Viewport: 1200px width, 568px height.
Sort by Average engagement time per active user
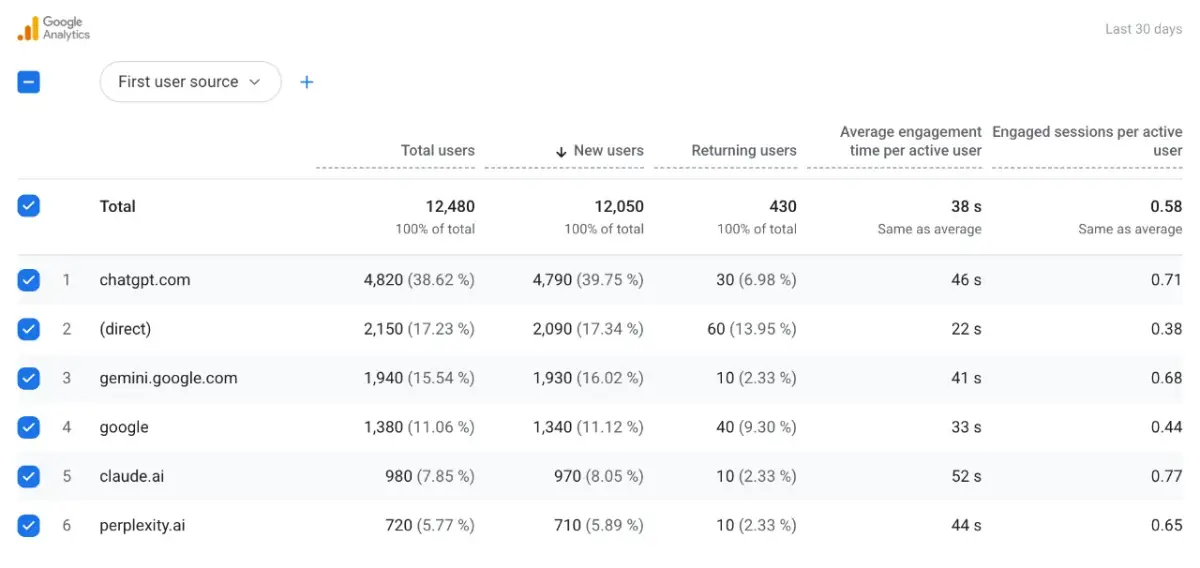911,141
